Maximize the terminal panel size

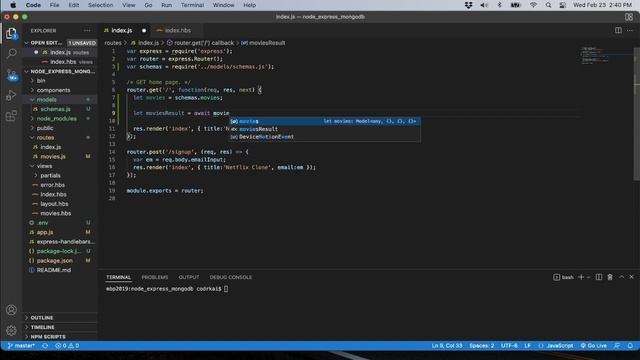621,277
